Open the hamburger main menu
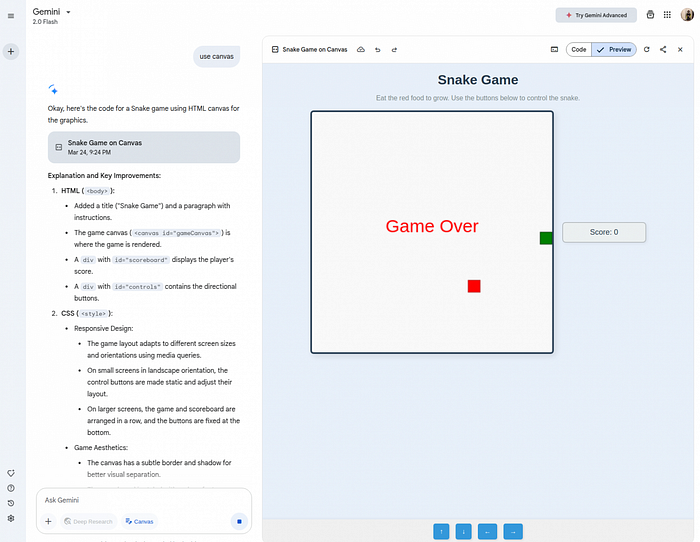This screenshot has height=542, width=700. [11, 16]
